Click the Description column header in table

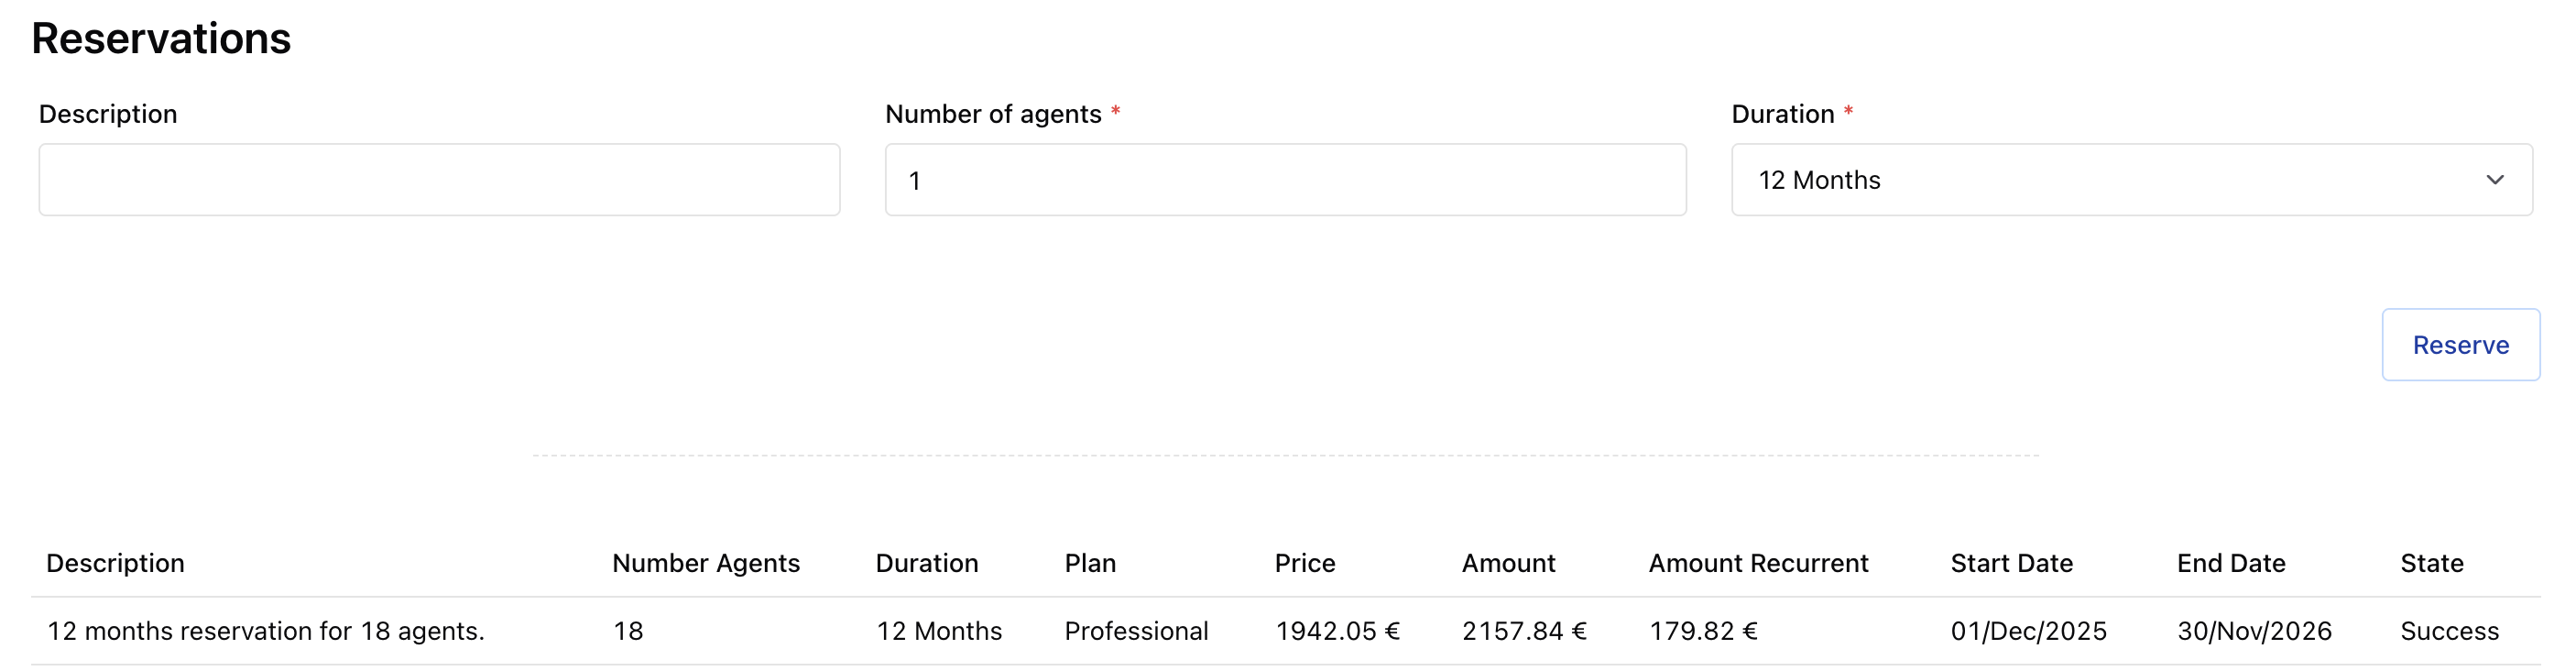(115, 563)
